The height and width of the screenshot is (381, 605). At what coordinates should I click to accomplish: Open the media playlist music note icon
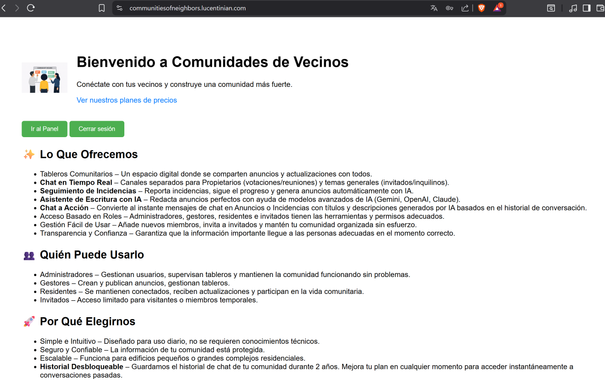pyautogui.click(x=573, y=8)
